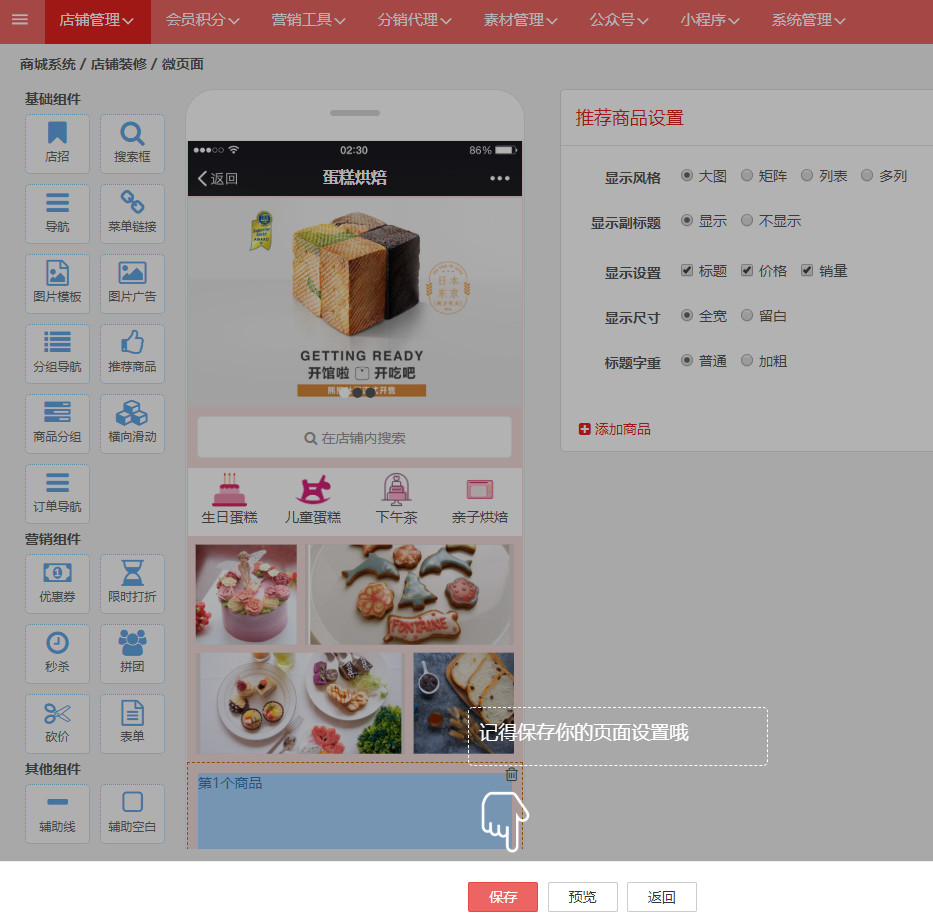Viewport: 933px width, 917px height.
Task: Pick the 限时打折 hourglass component
Action: pos(132,583)
